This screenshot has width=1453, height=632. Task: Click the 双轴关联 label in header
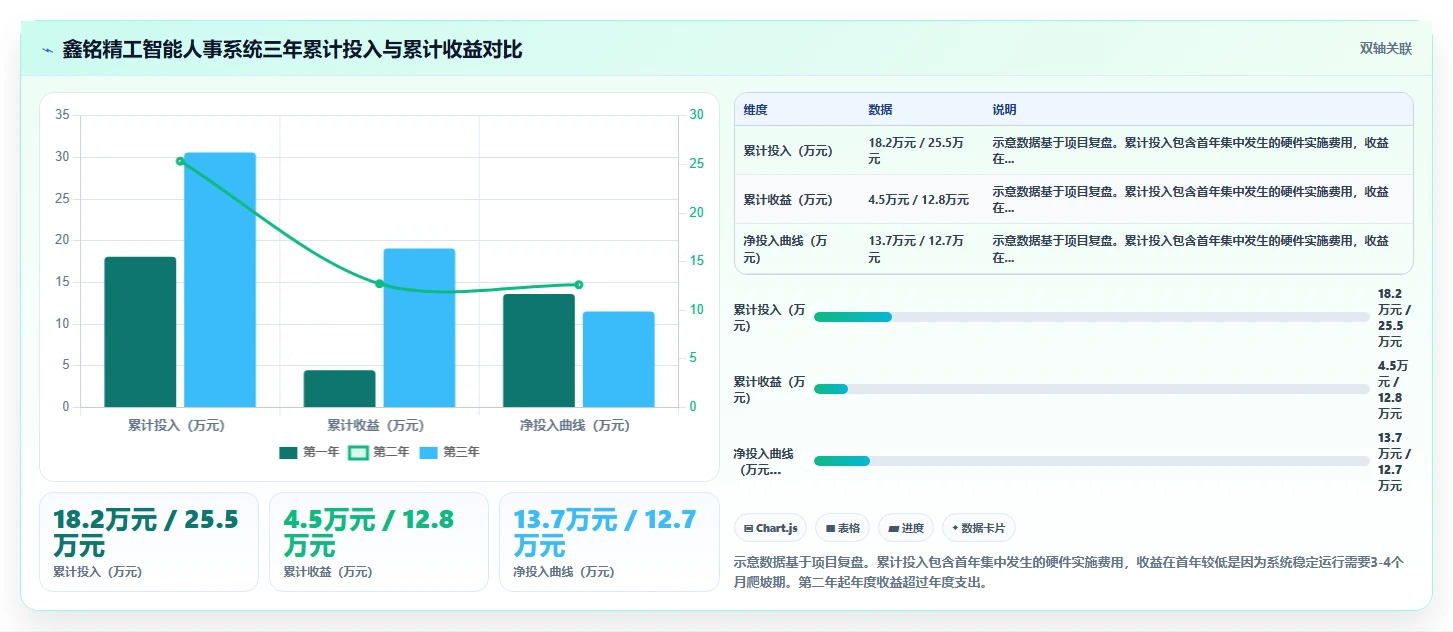[1385, 49]
